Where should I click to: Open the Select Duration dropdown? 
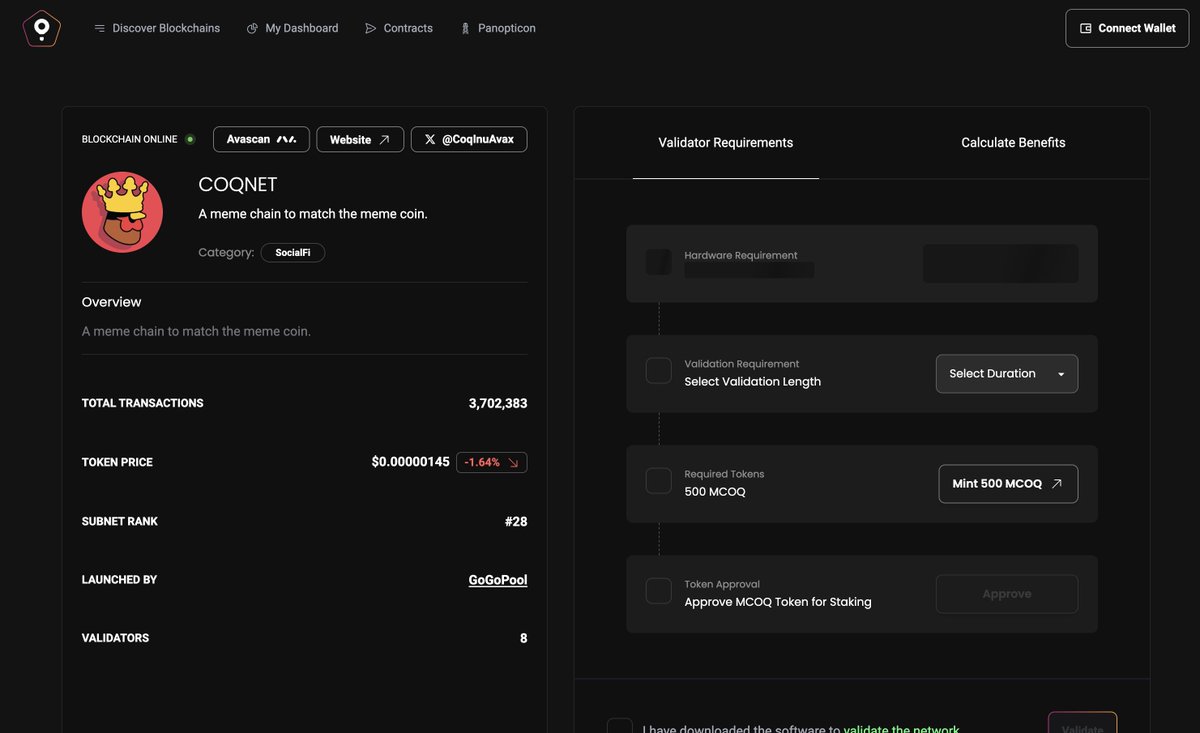point(1007,374)
